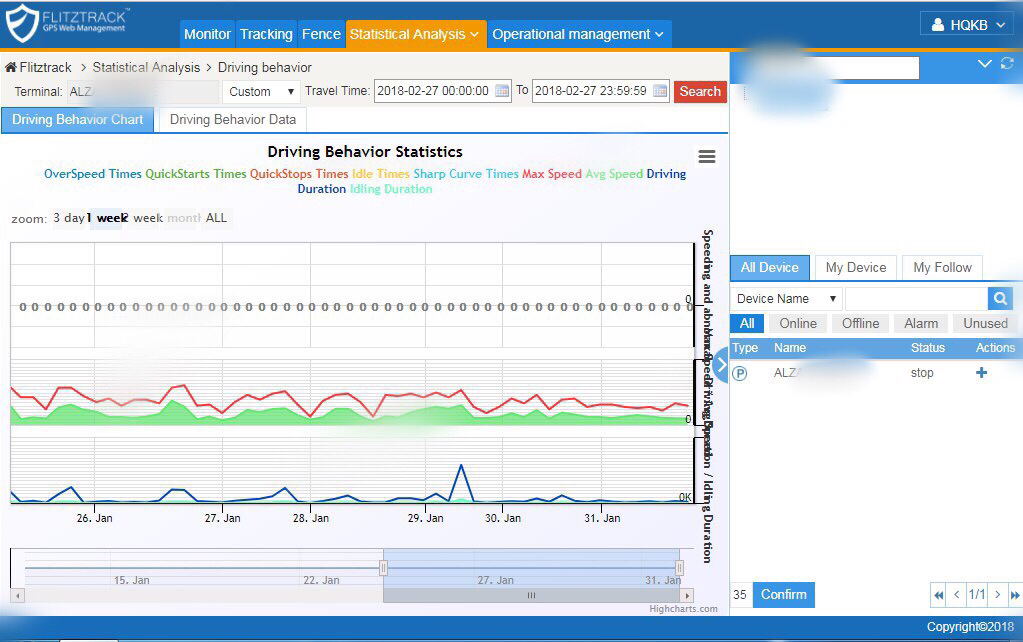1023x642 pixels.
Task: Click the Terminal input field
Action: [143, 91]
